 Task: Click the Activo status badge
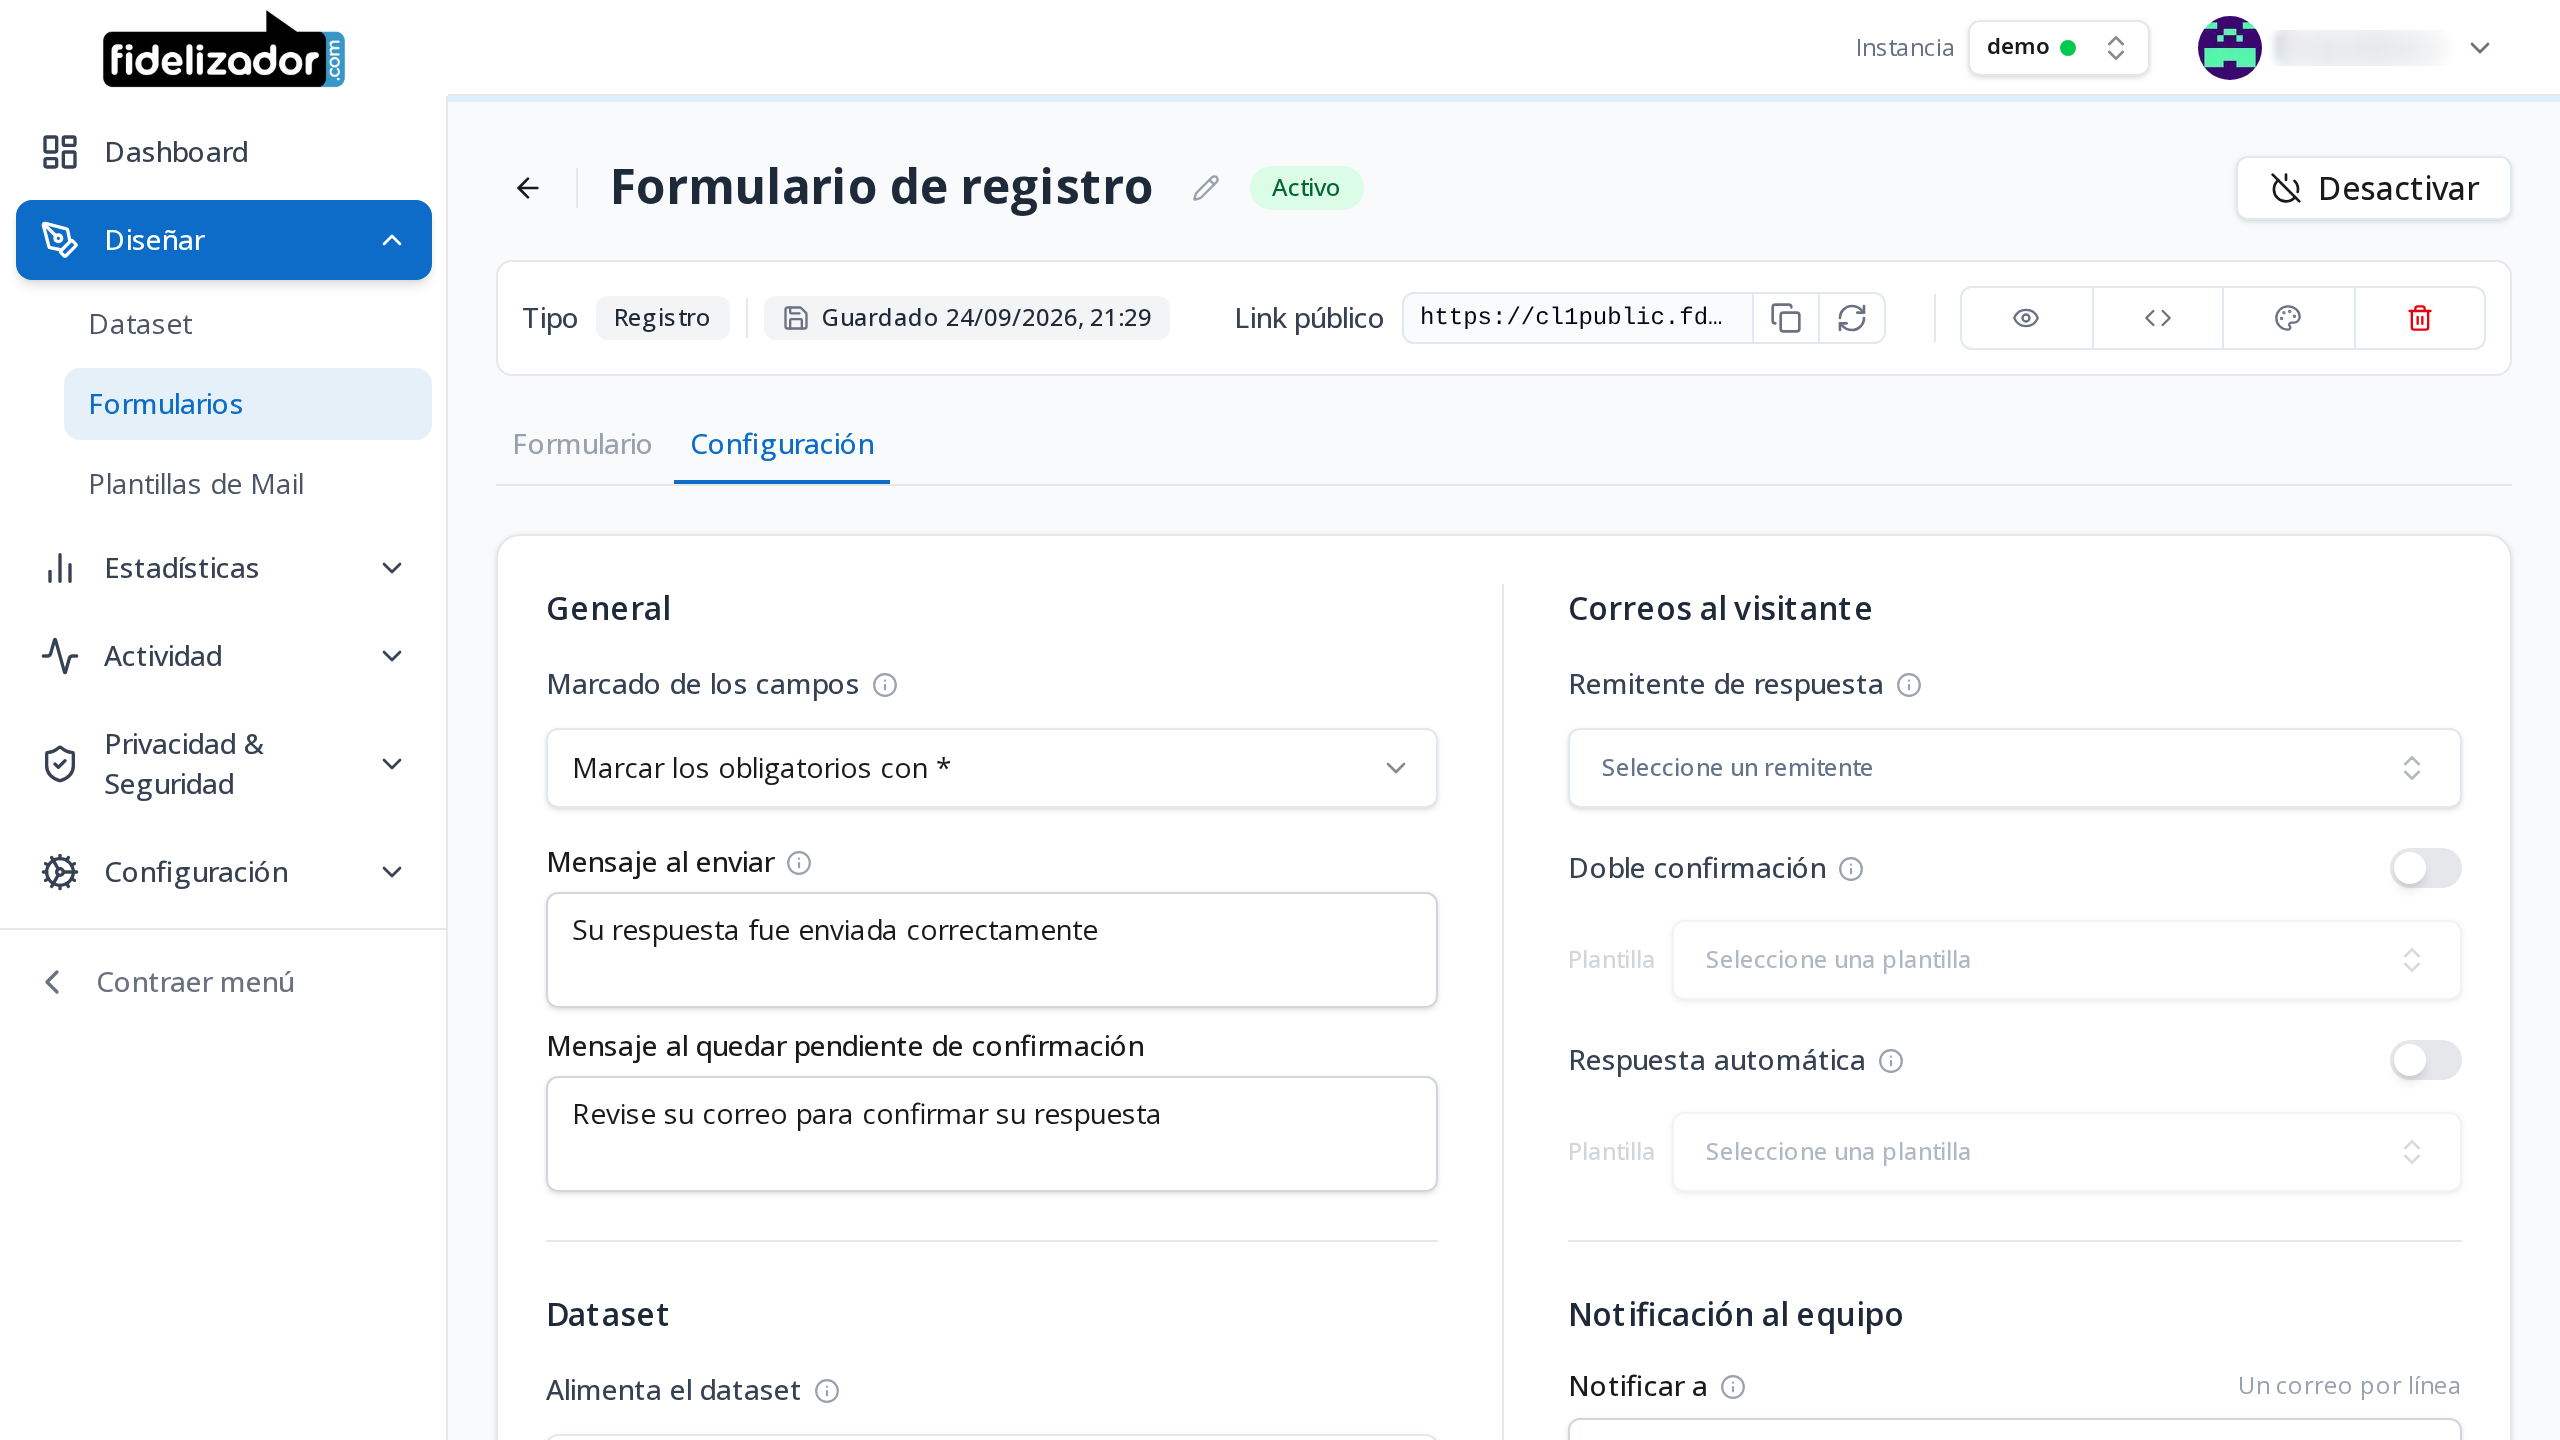point(1306,188)
